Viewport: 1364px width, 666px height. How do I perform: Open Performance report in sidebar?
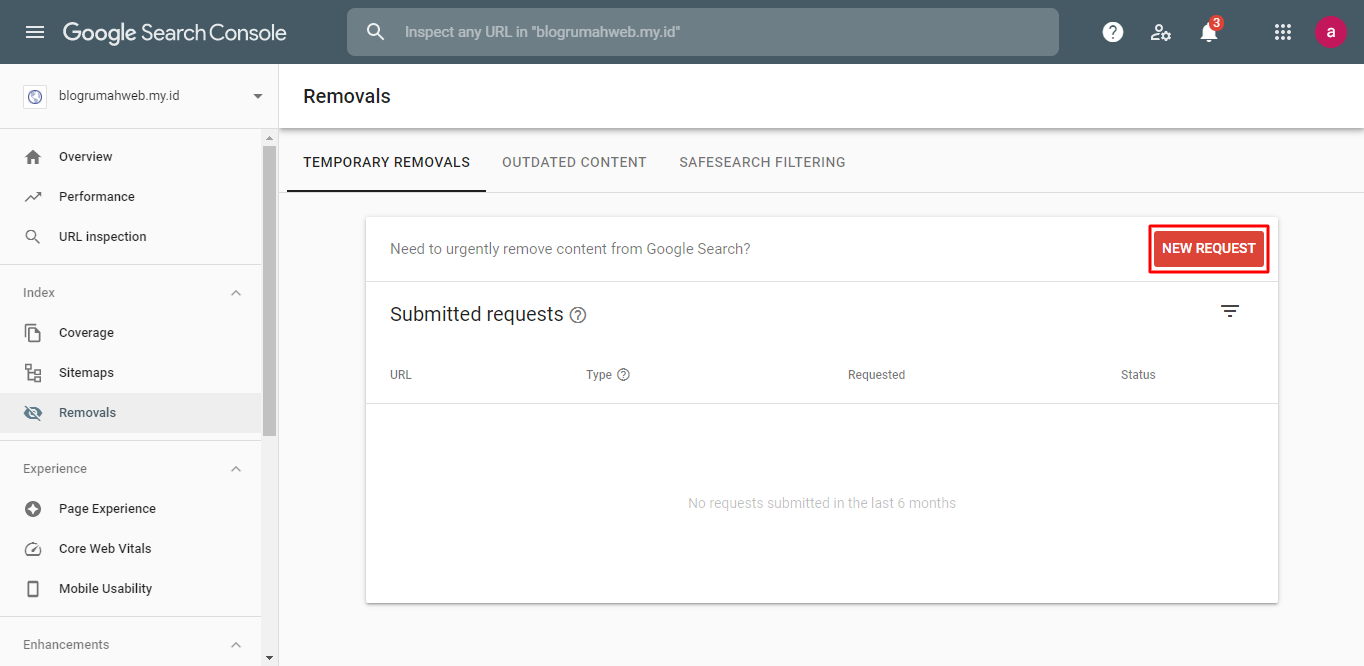pyautogui.click(x=131, y=197)
